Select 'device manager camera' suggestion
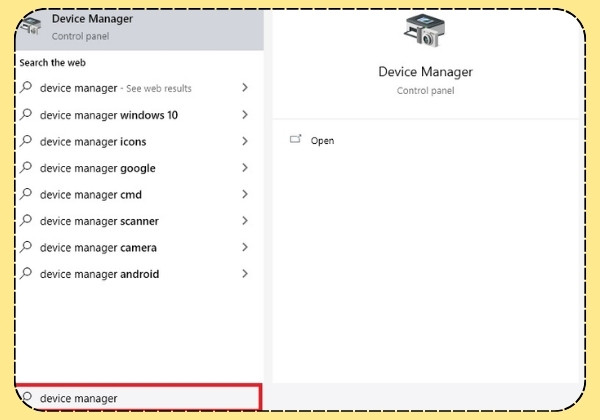600x420 pixels. click(x=140, y=247)
